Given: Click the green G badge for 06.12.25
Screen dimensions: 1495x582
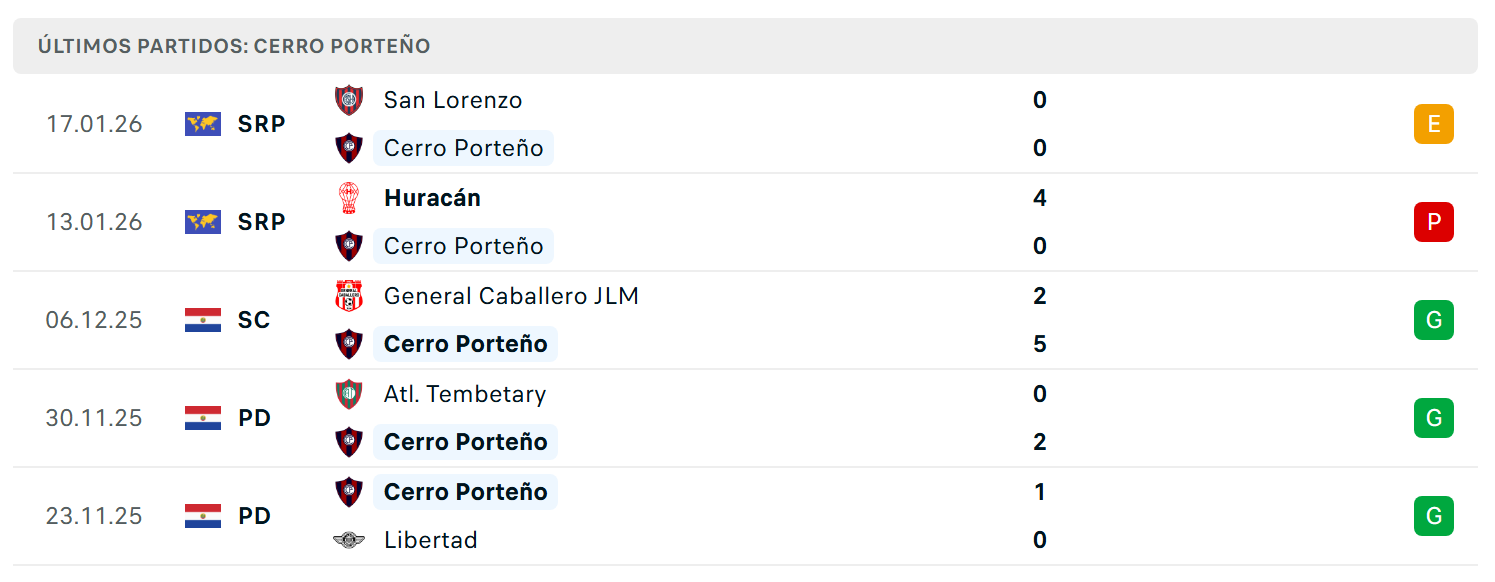Looking at the screenshot, I should [1434, 320].
